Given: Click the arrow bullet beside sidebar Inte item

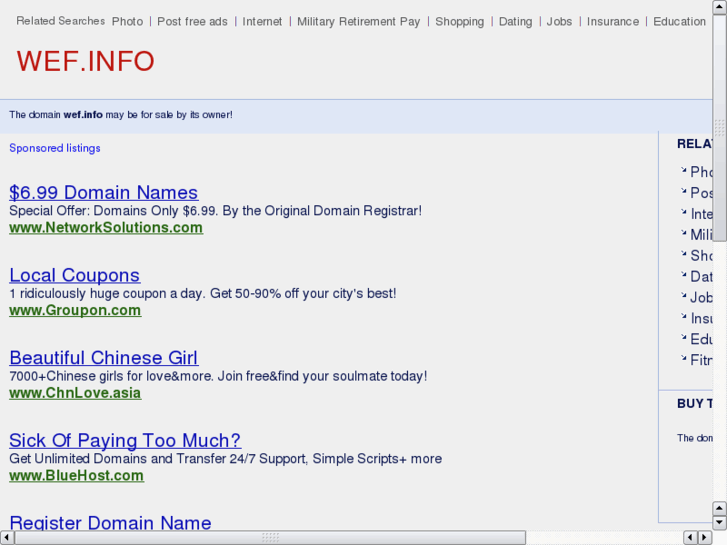Looking at the screenshot, I should click(x=683, y=212).
